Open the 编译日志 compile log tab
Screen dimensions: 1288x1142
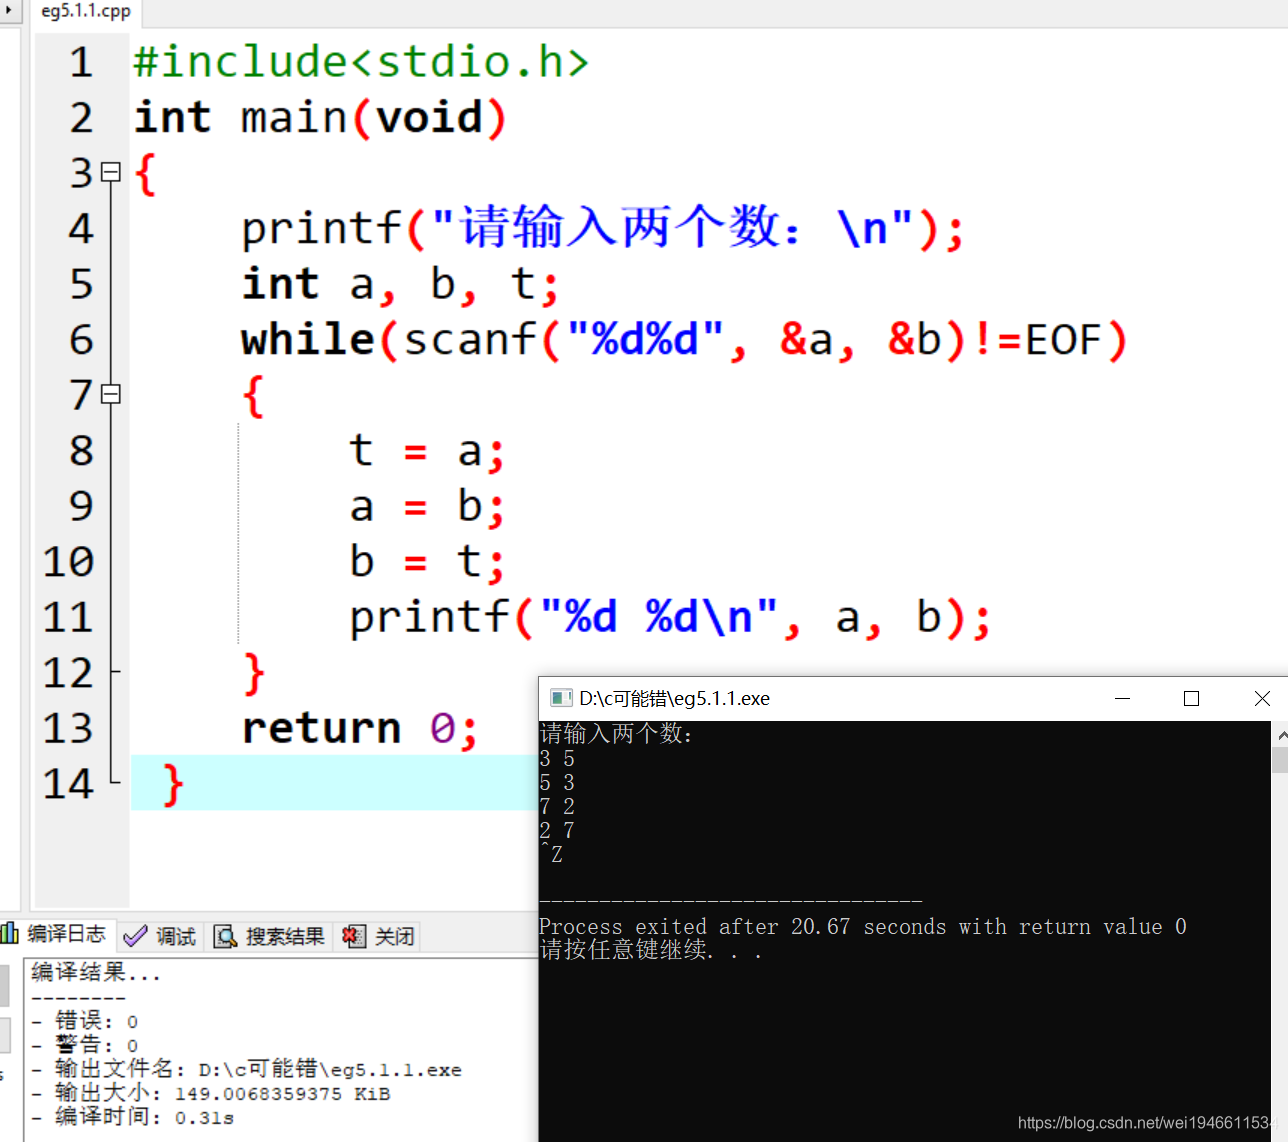pyautogui.click(x=56, y=935)
